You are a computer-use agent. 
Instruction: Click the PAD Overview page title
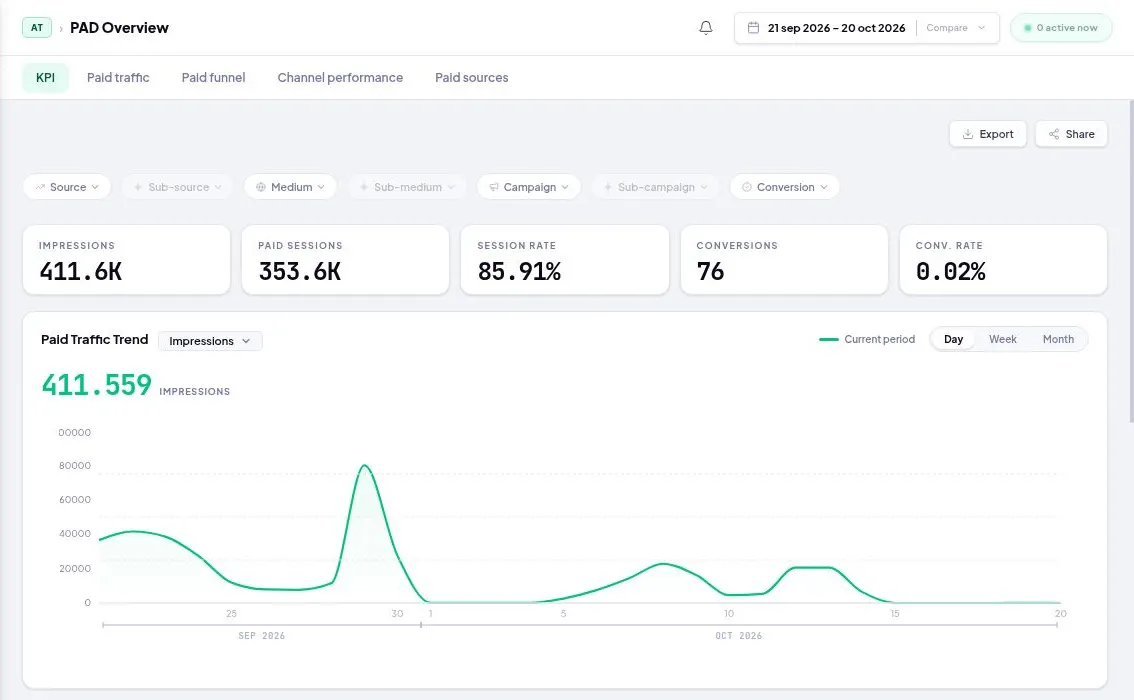click(119, 27)
